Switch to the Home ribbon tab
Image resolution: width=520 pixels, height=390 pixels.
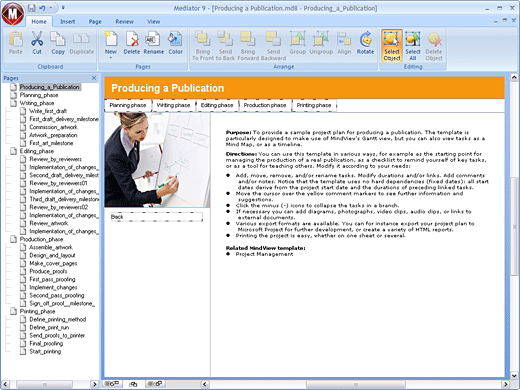[39, 22]
